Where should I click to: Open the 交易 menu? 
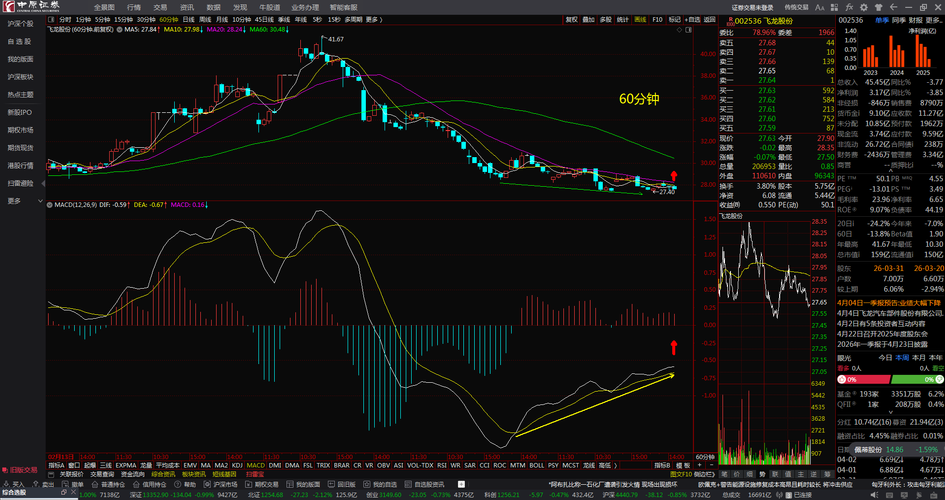point(160,7)
